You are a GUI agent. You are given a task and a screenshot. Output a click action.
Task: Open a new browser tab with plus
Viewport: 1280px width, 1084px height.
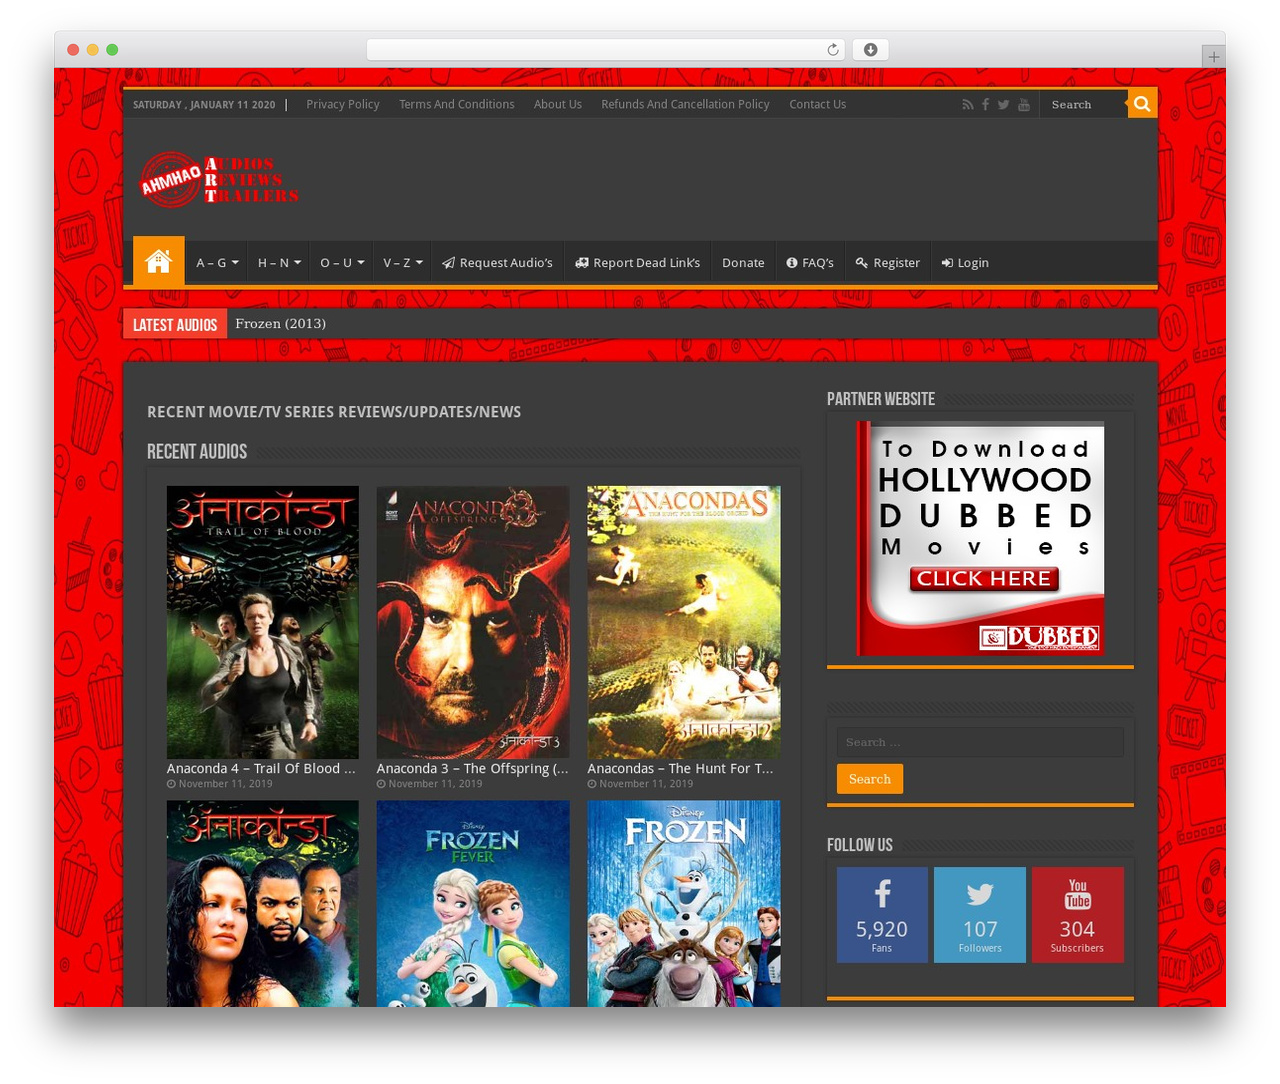(1213, 57)
